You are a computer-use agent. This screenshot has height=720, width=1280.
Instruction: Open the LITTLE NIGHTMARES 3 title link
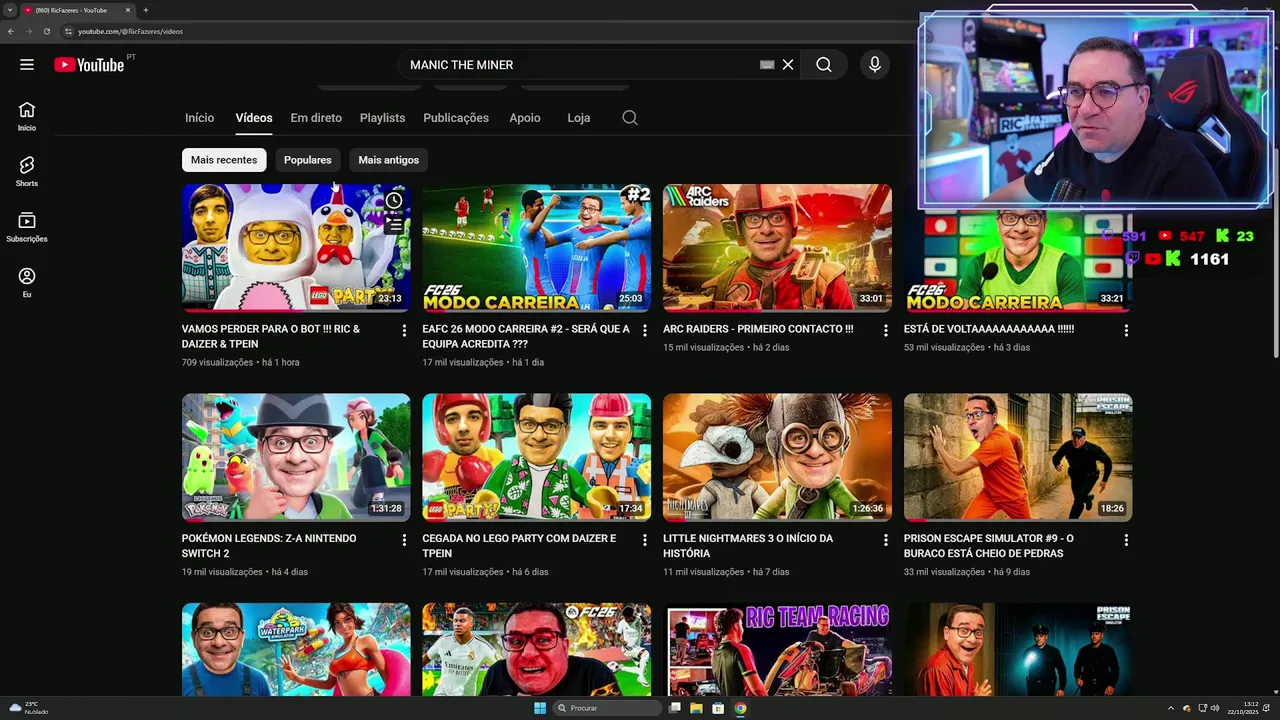(748, 546)
